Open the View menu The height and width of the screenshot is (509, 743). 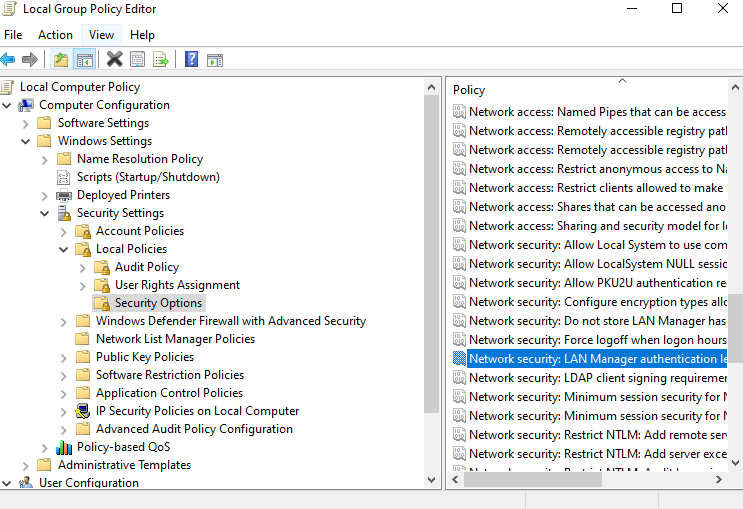coord(101,35)
